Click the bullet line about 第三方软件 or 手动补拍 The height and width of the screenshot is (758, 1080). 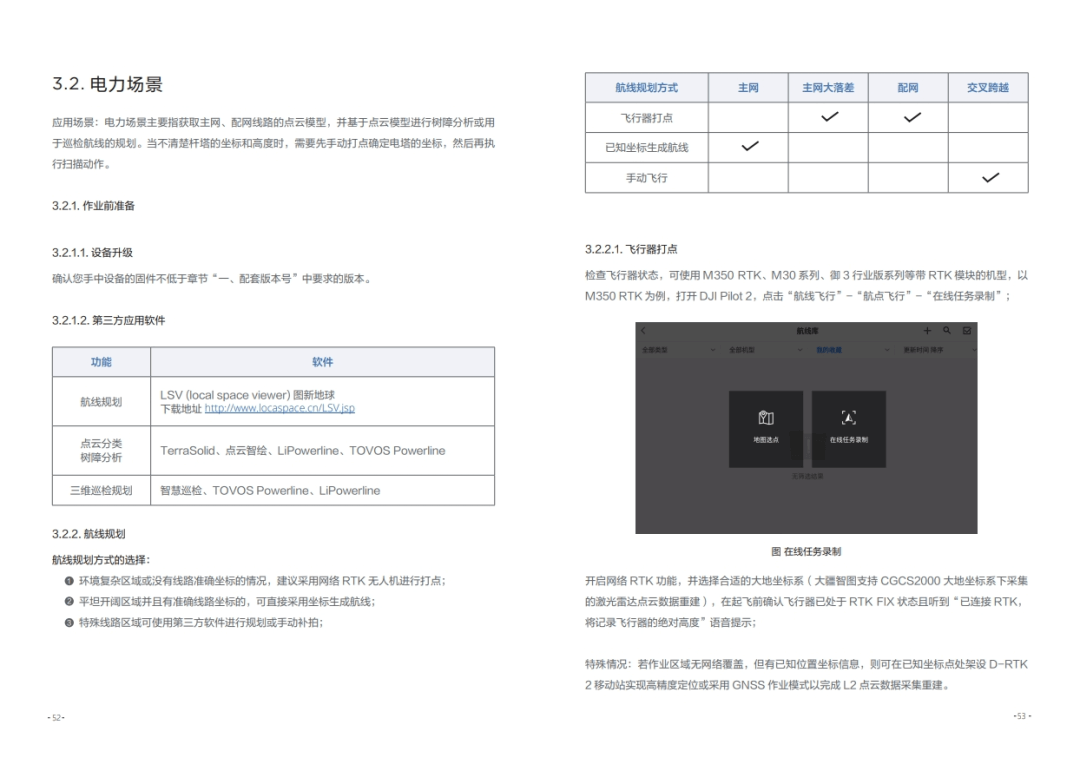194,622
